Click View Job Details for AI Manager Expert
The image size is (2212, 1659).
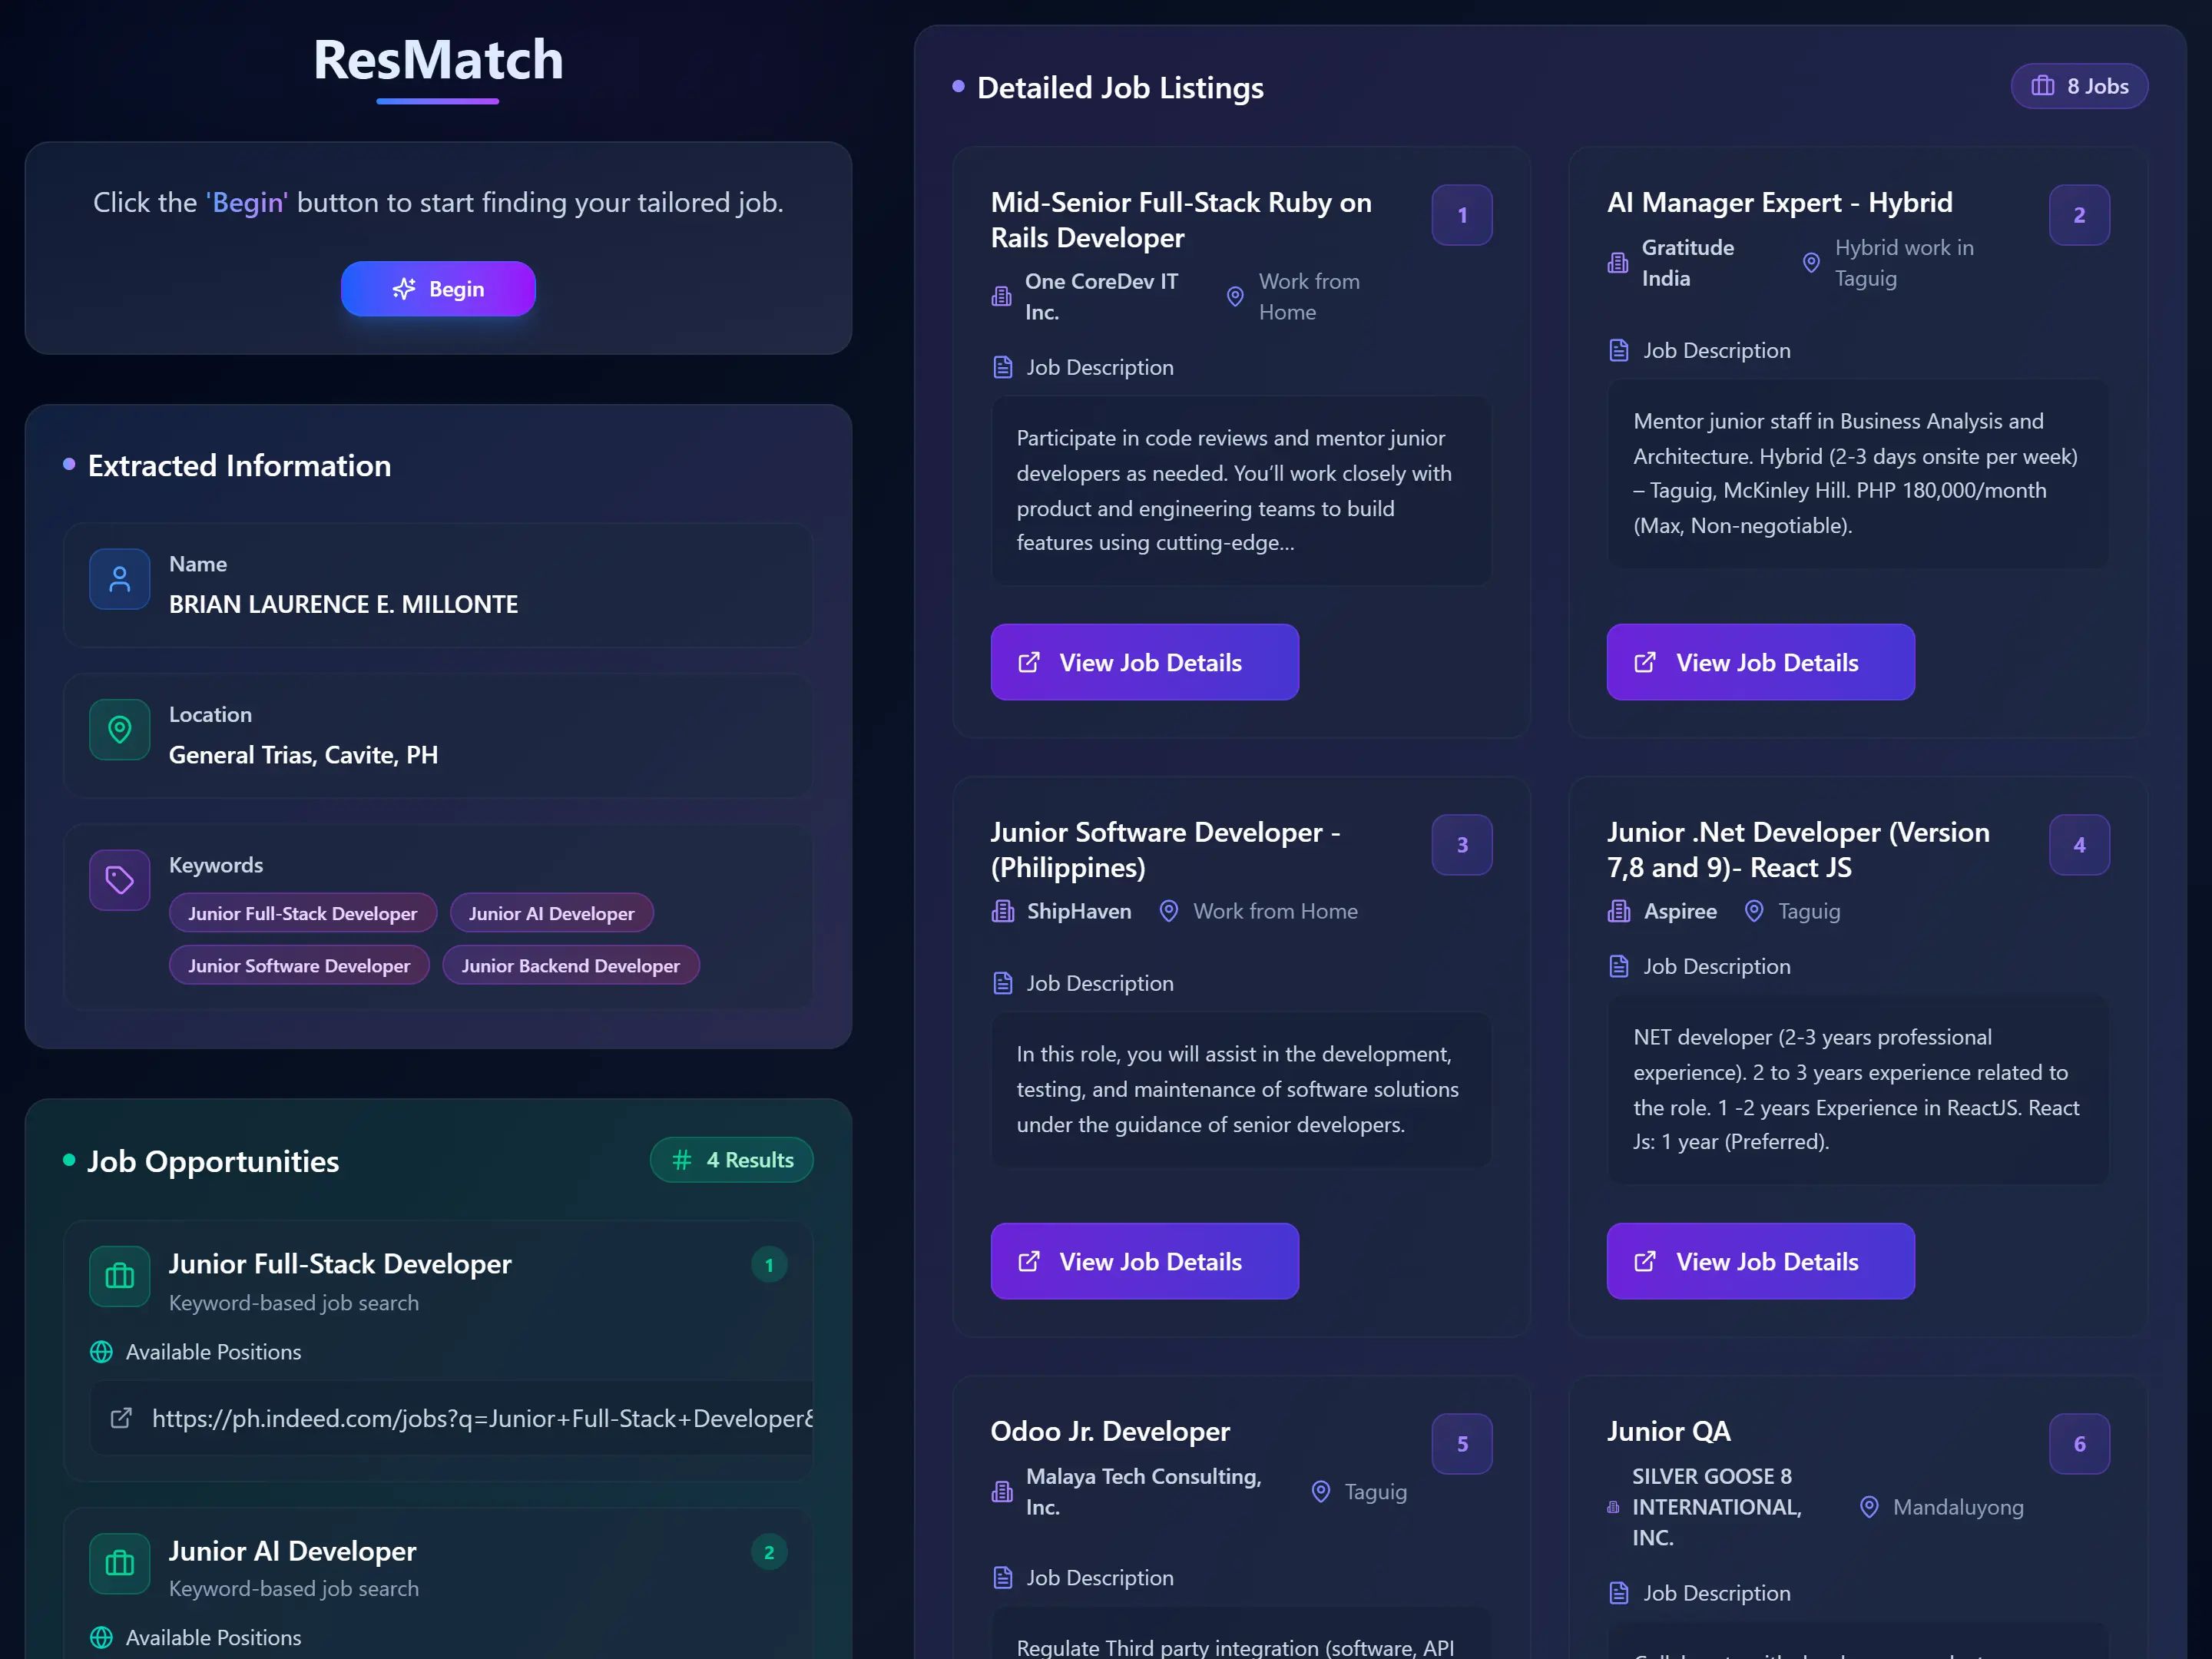pyautogui.click(x=1760, y=662)
